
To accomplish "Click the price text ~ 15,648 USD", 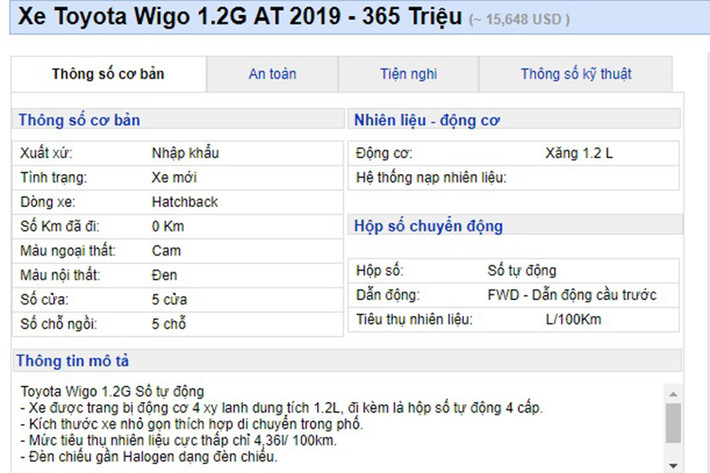I will [519, 20].
